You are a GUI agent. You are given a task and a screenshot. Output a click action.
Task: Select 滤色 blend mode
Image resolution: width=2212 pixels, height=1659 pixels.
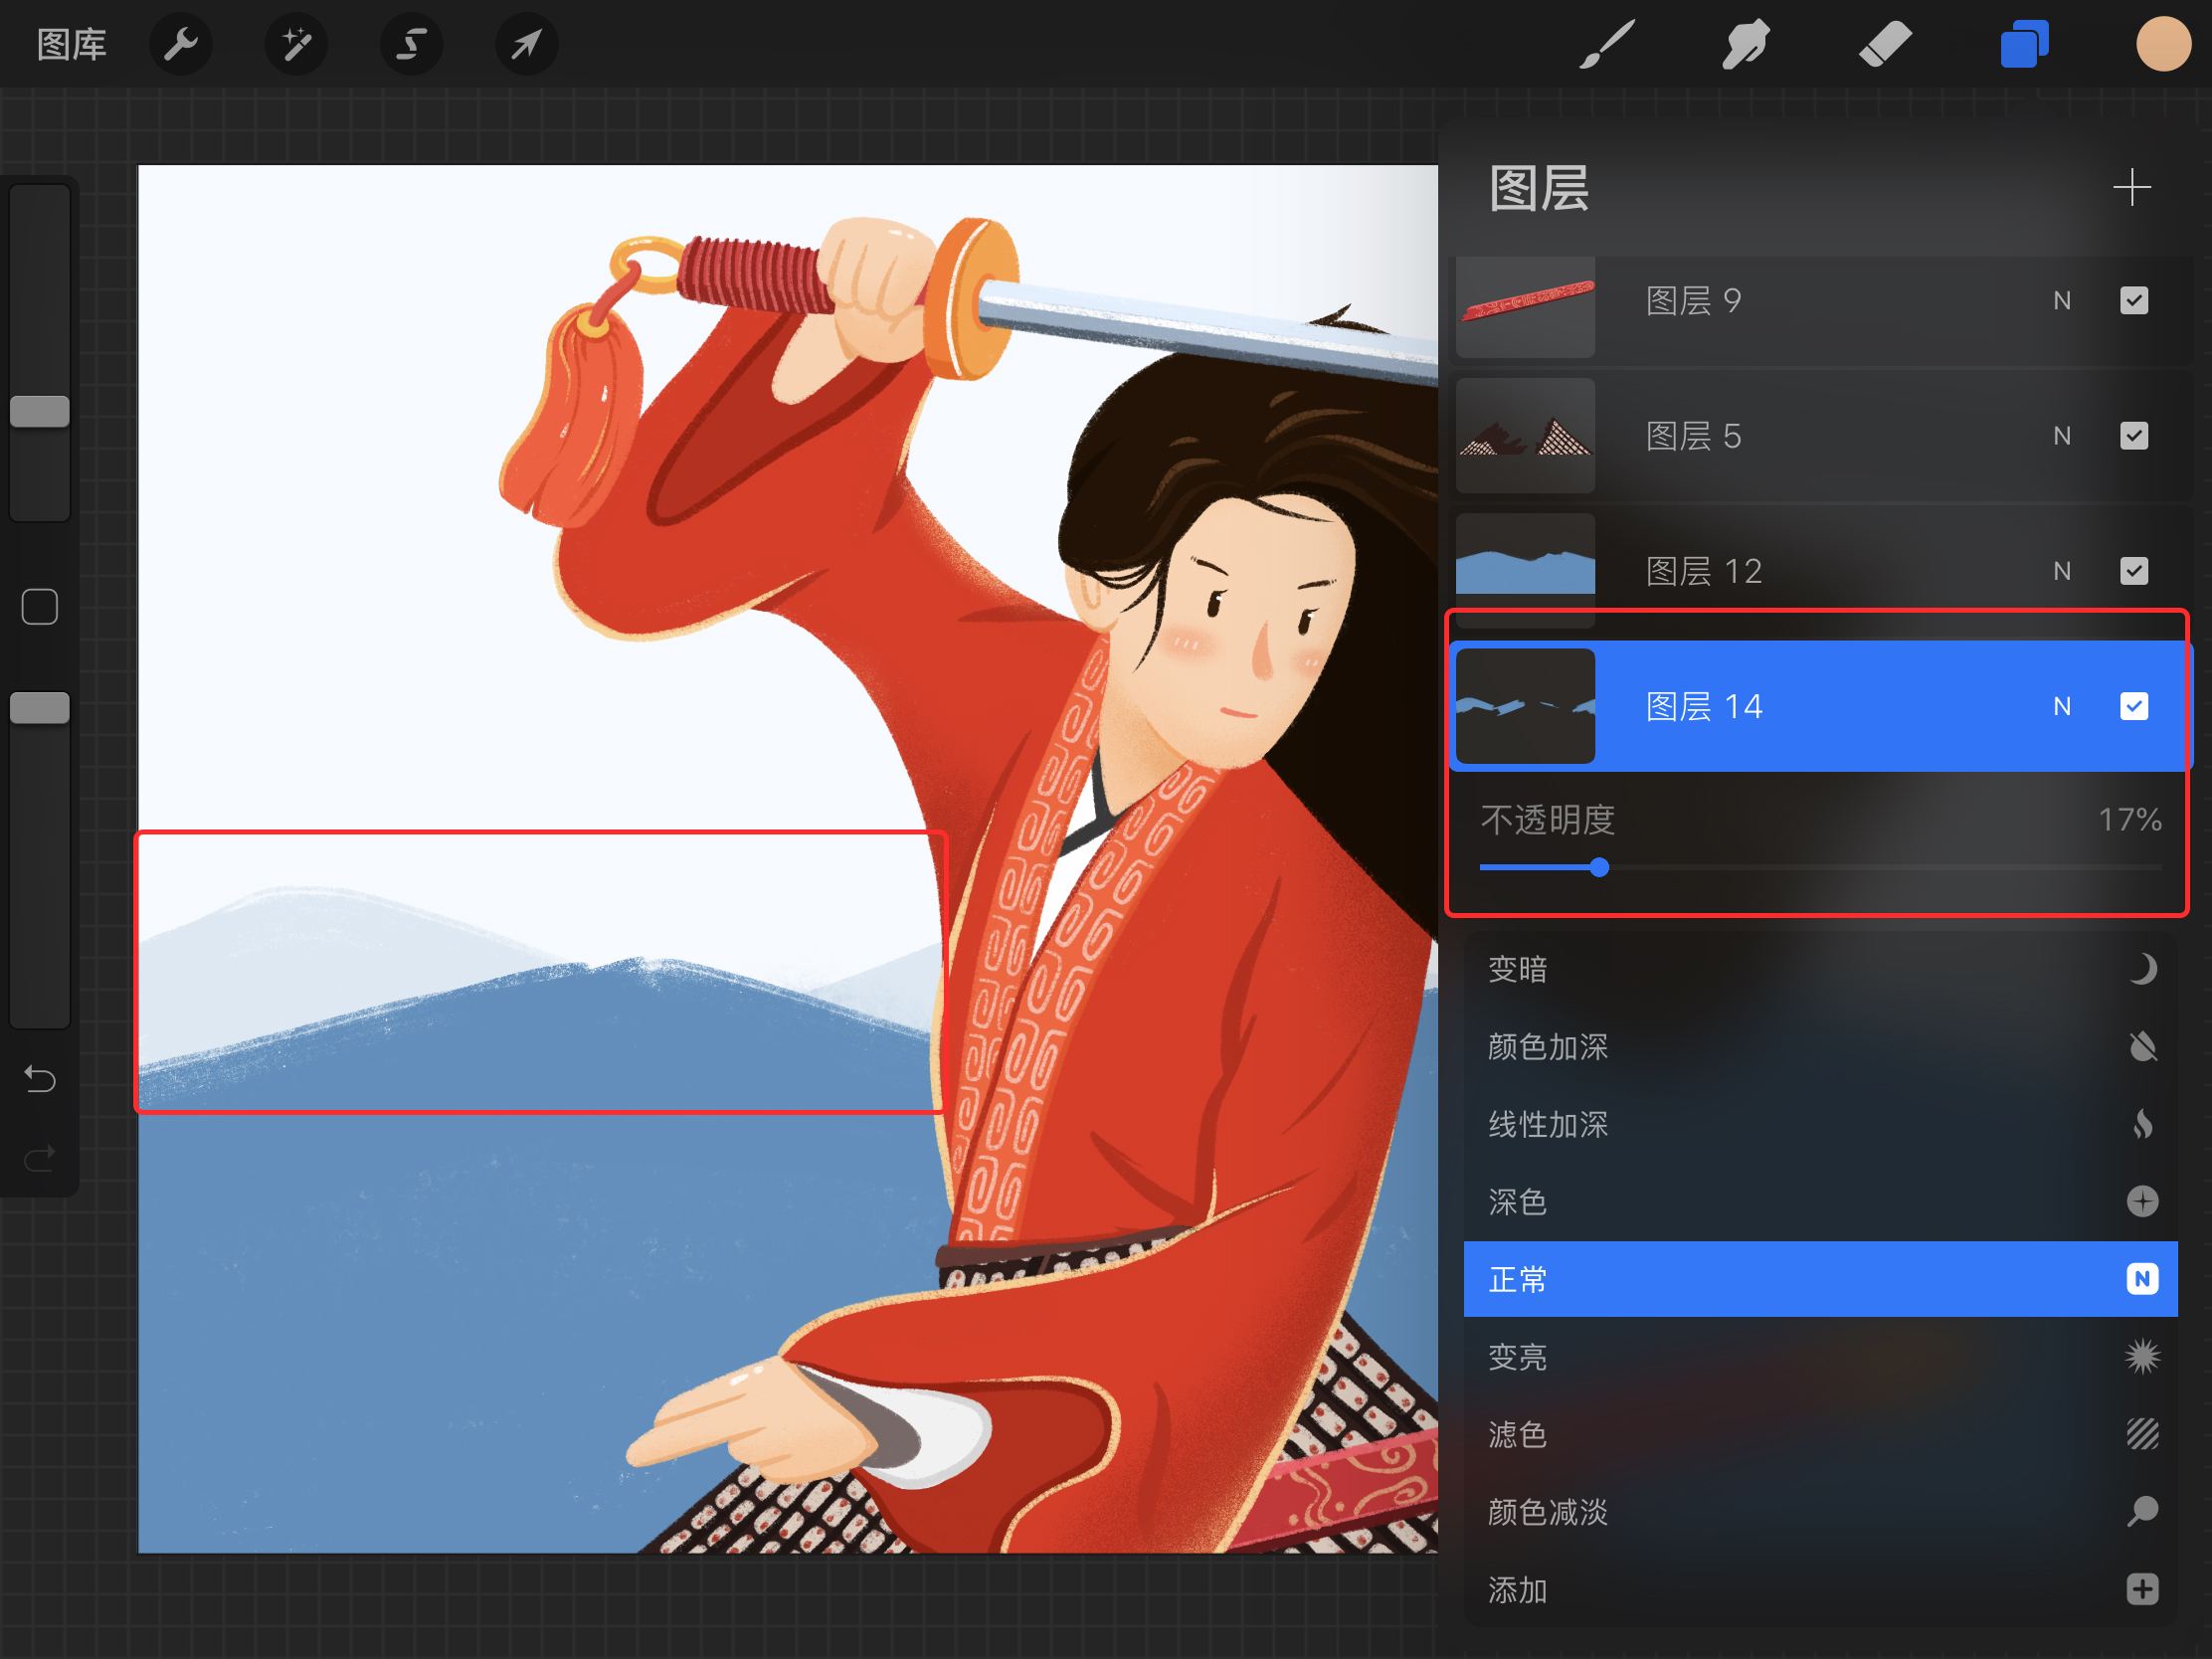pyautogui.click(x=1820, y=1435)
